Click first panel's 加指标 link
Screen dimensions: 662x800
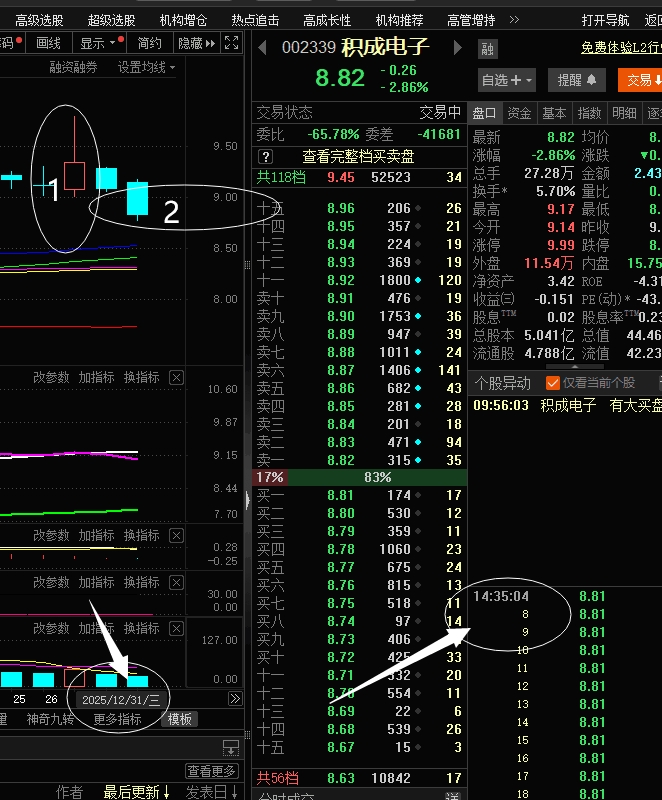point(96,378)
